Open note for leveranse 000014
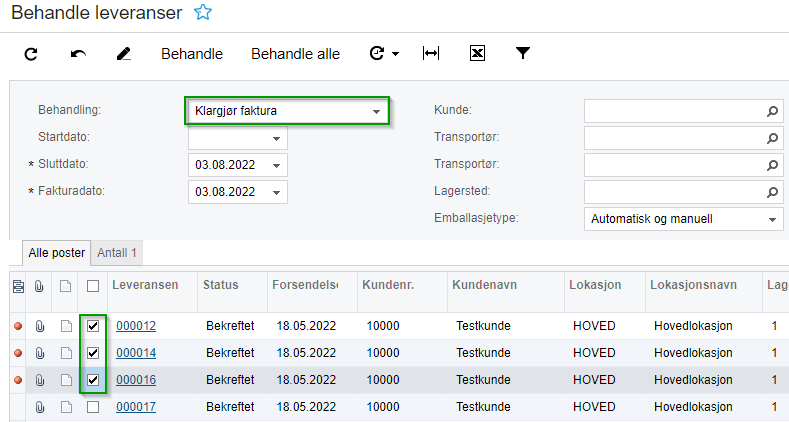 [66, 353]
